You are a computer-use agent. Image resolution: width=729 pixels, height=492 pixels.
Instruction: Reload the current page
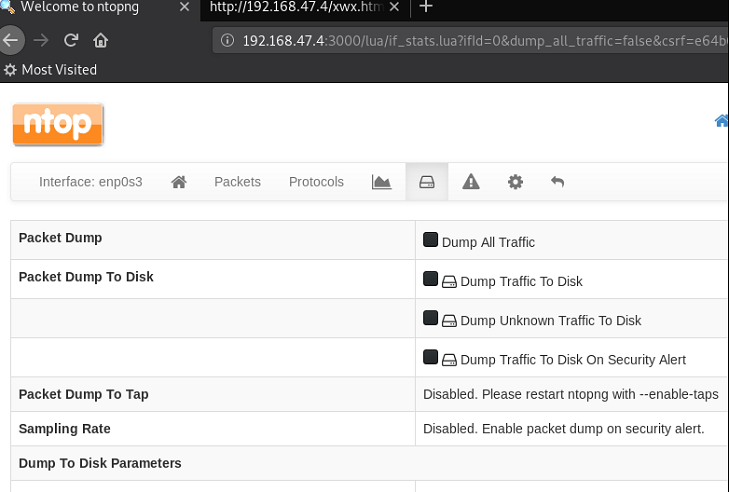71,40
